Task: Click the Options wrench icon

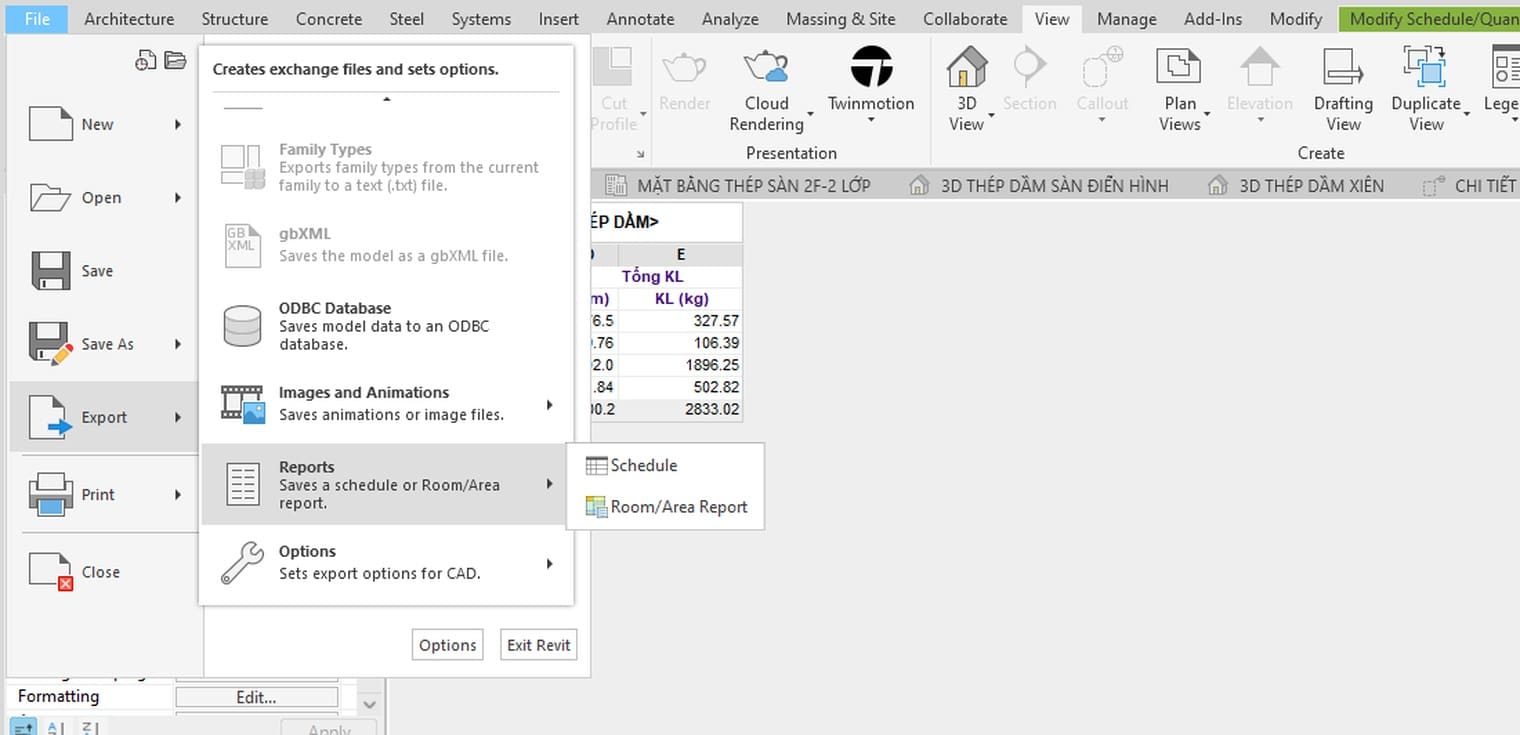Action: point(242,563)
